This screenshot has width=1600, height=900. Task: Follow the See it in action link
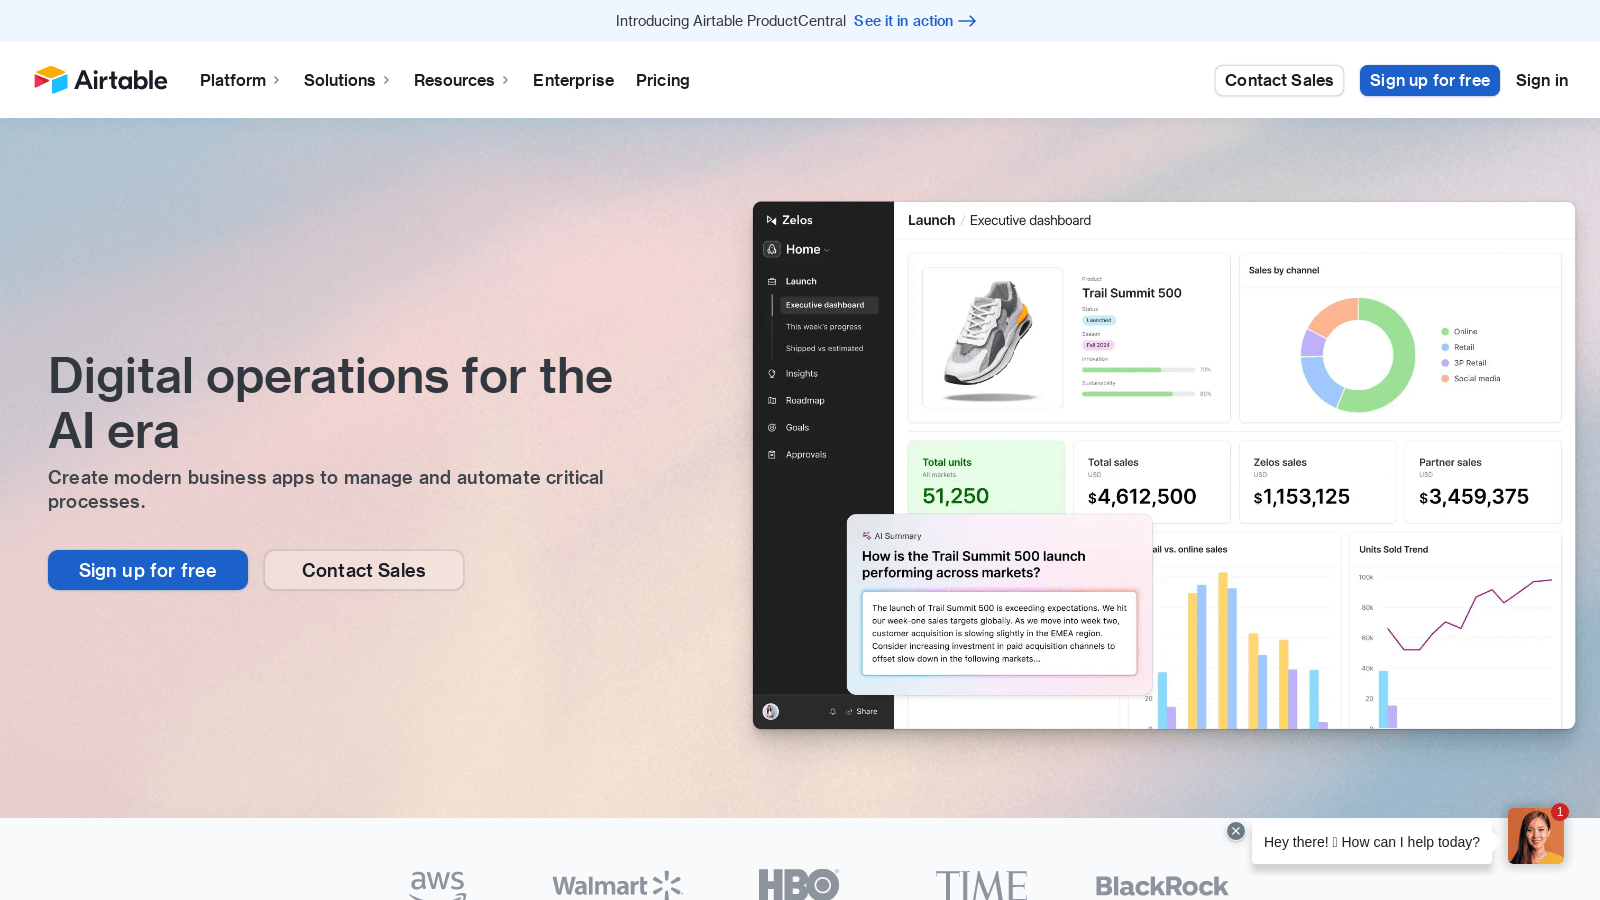[x=915, y=21]
